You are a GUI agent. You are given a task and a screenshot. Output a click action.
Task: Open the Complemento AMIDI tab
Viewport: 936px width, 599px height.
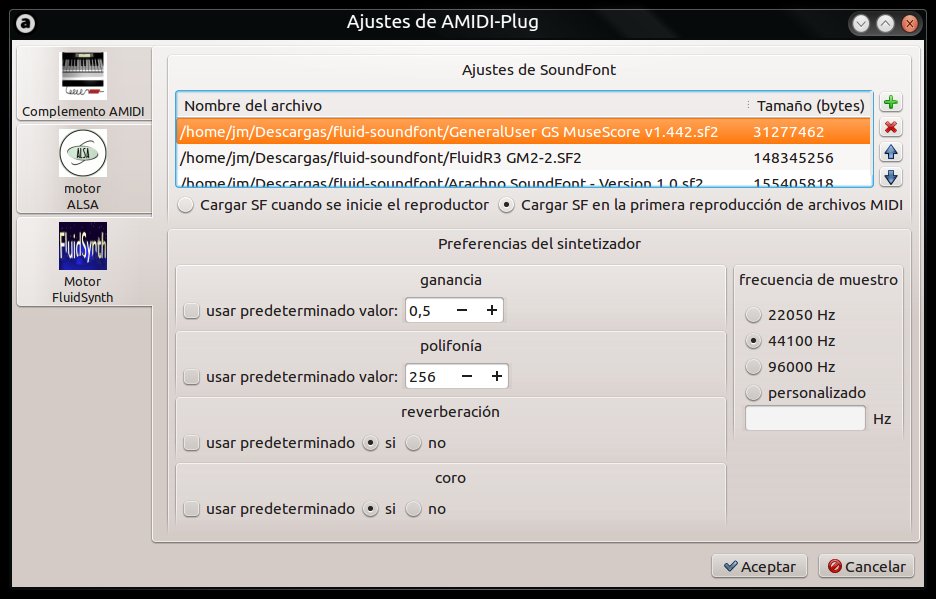coord(83,84)
